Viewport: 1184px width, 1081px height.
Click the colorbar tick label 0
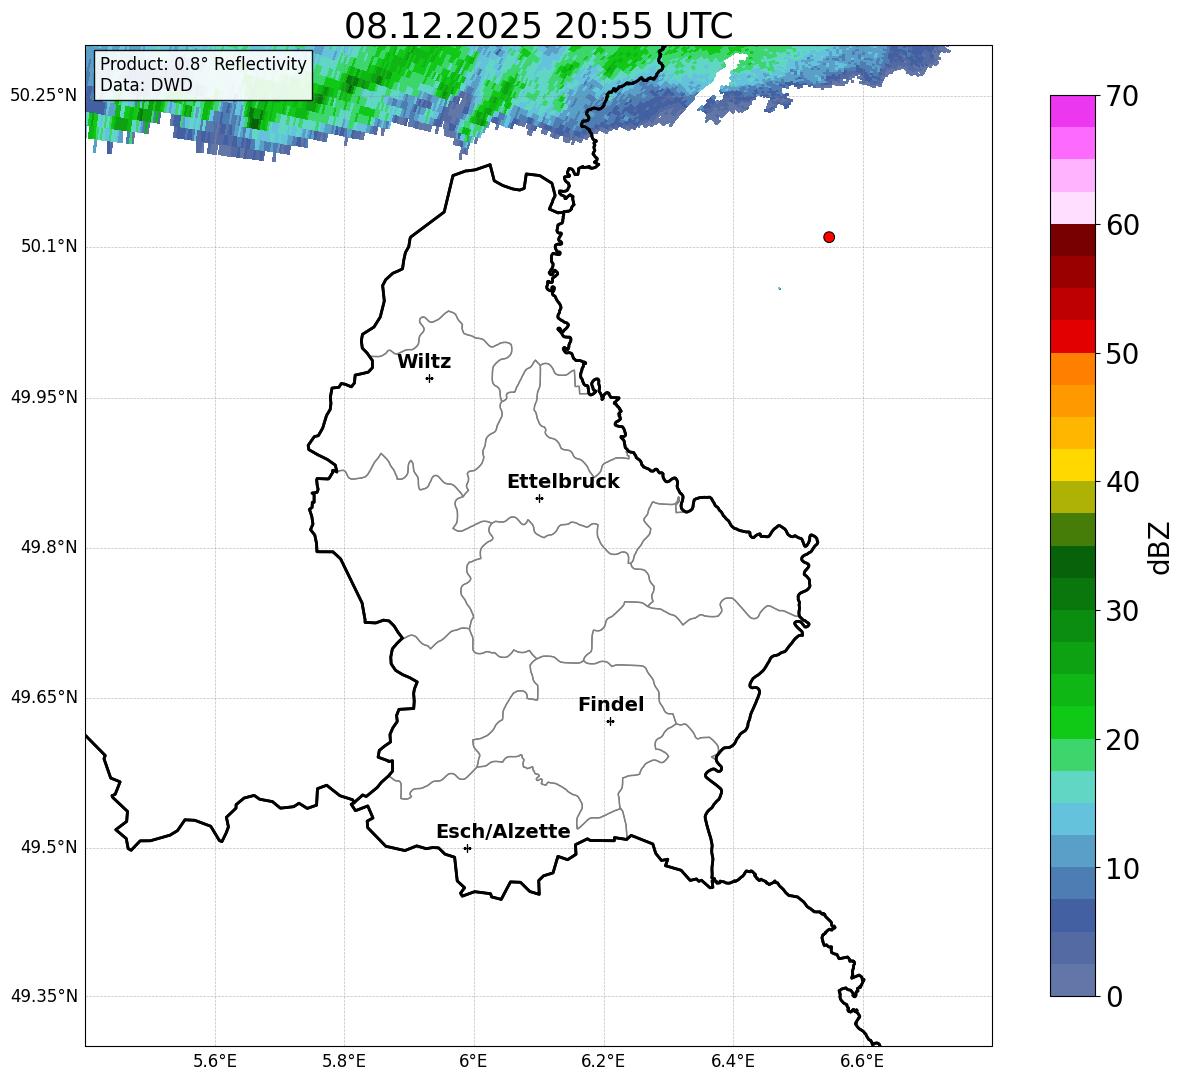1114,996
